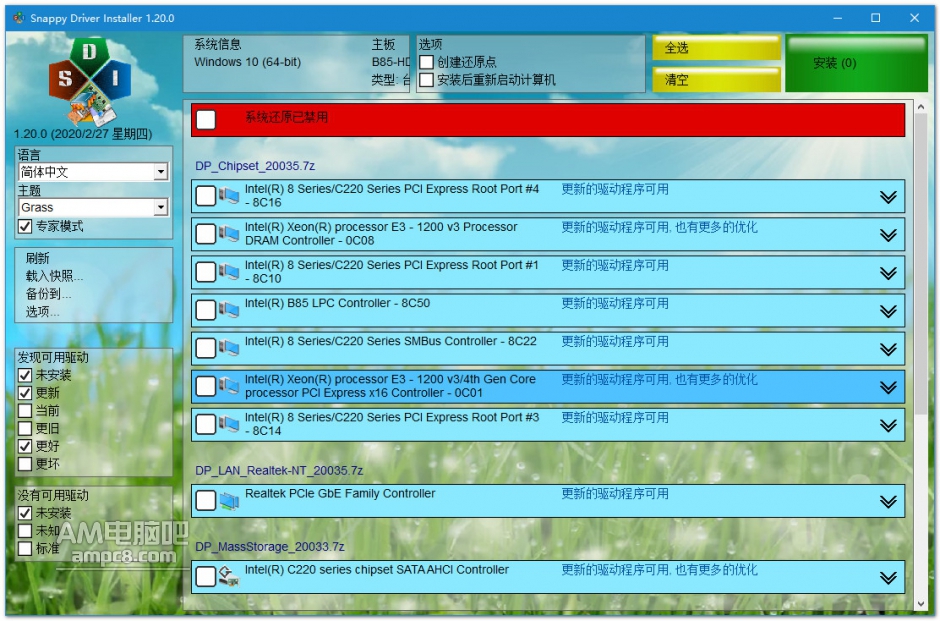Click 刷新 in the side menu
Viewport: 940px width, 621px height.
tap(37, 258)
